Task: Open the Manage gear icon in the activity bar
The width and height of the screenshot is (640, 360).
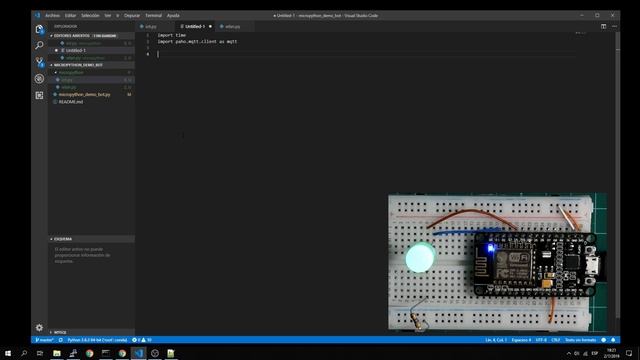Action: coord(39,327)
